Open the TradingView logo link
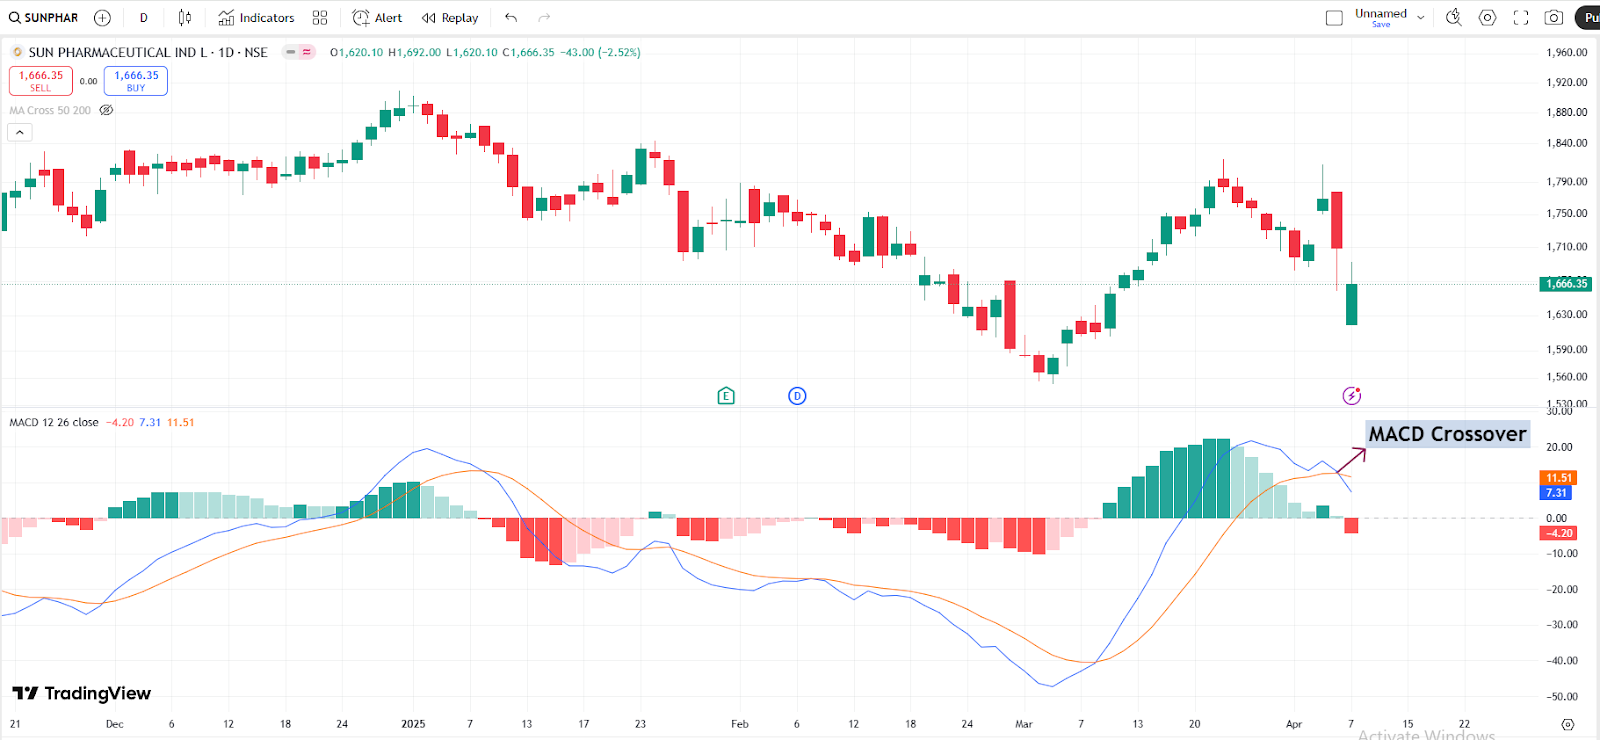 click(81, 693)
